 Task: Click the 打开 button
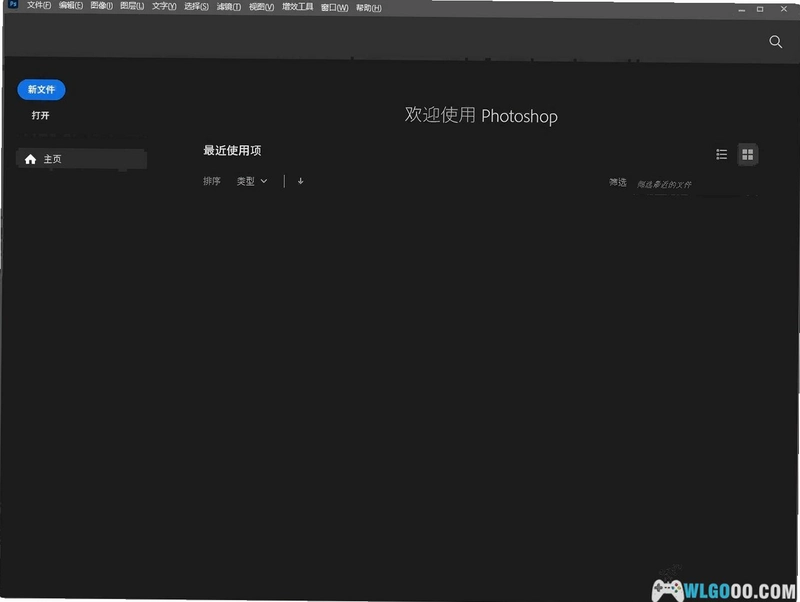(40, 116)
